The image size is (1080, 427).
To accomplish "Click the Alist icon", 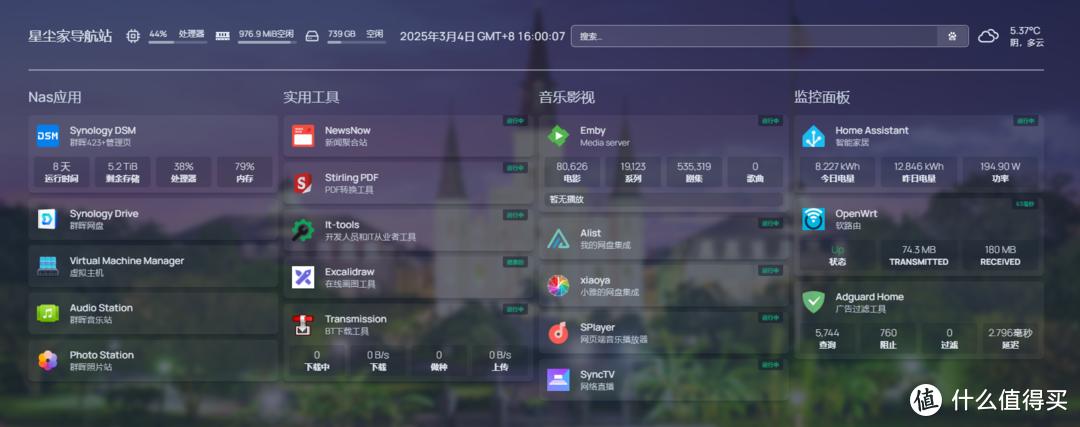I will (558, 238).
